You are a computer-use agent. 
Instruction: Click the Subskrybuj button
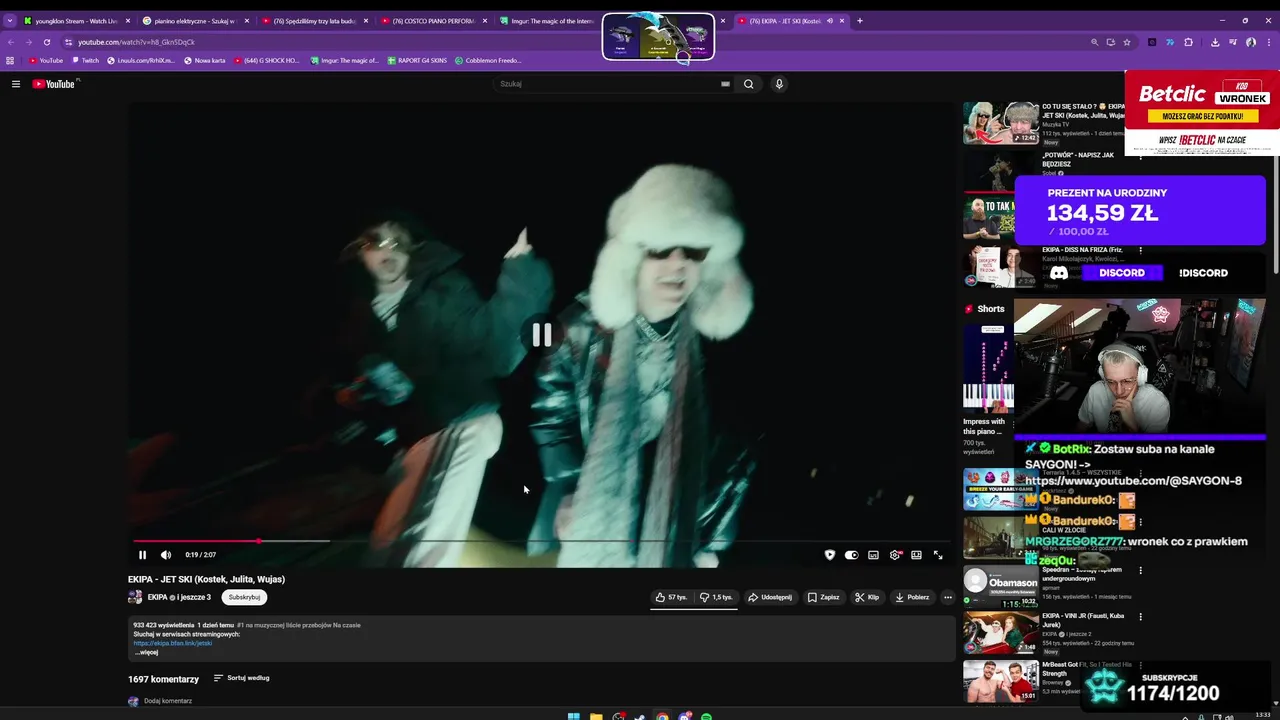[244, 597]
